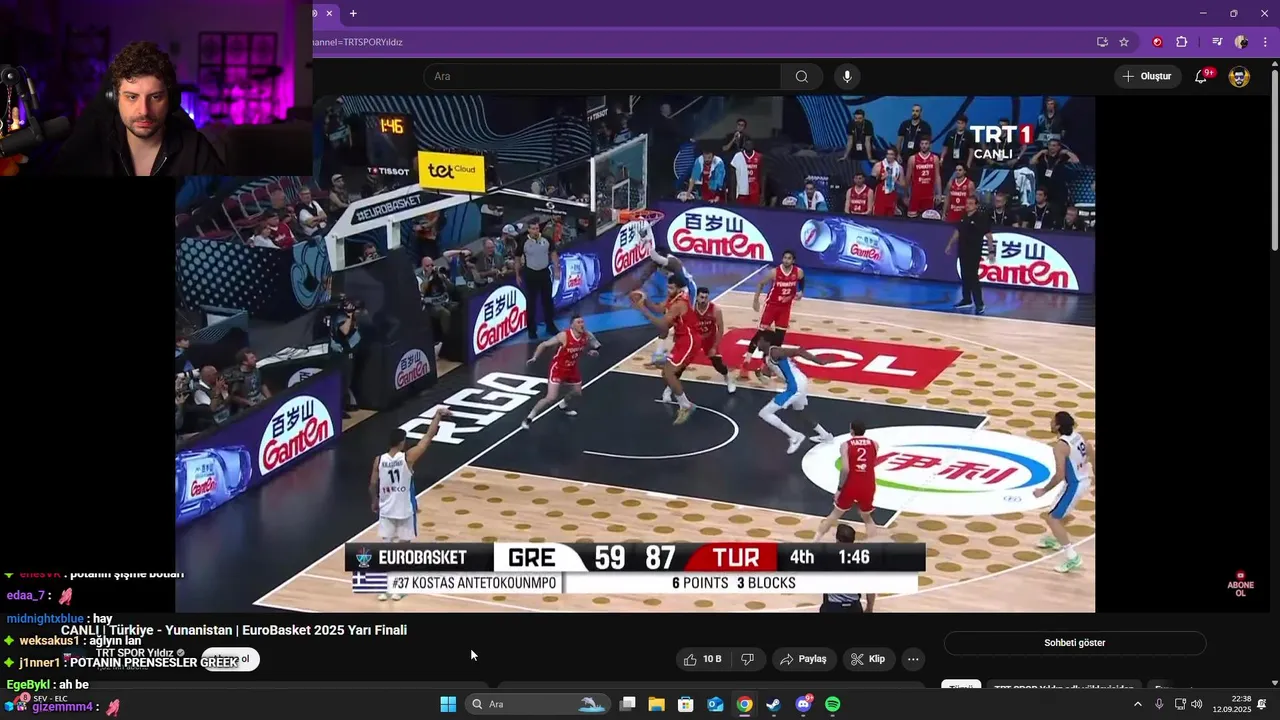1280x720 pixels.
Task: Open clock showing 22:38 12.09.2025
Action: pyautogui.click(x=1232, y=704)
